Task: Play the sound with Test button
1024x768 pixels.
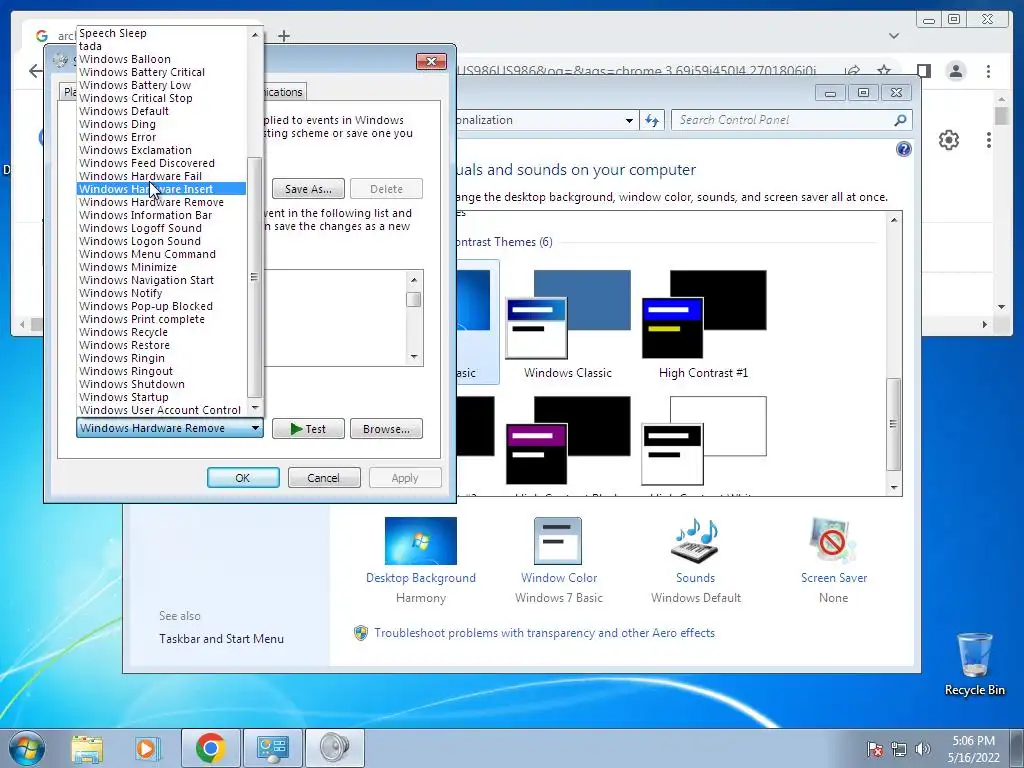Action: 308,429
